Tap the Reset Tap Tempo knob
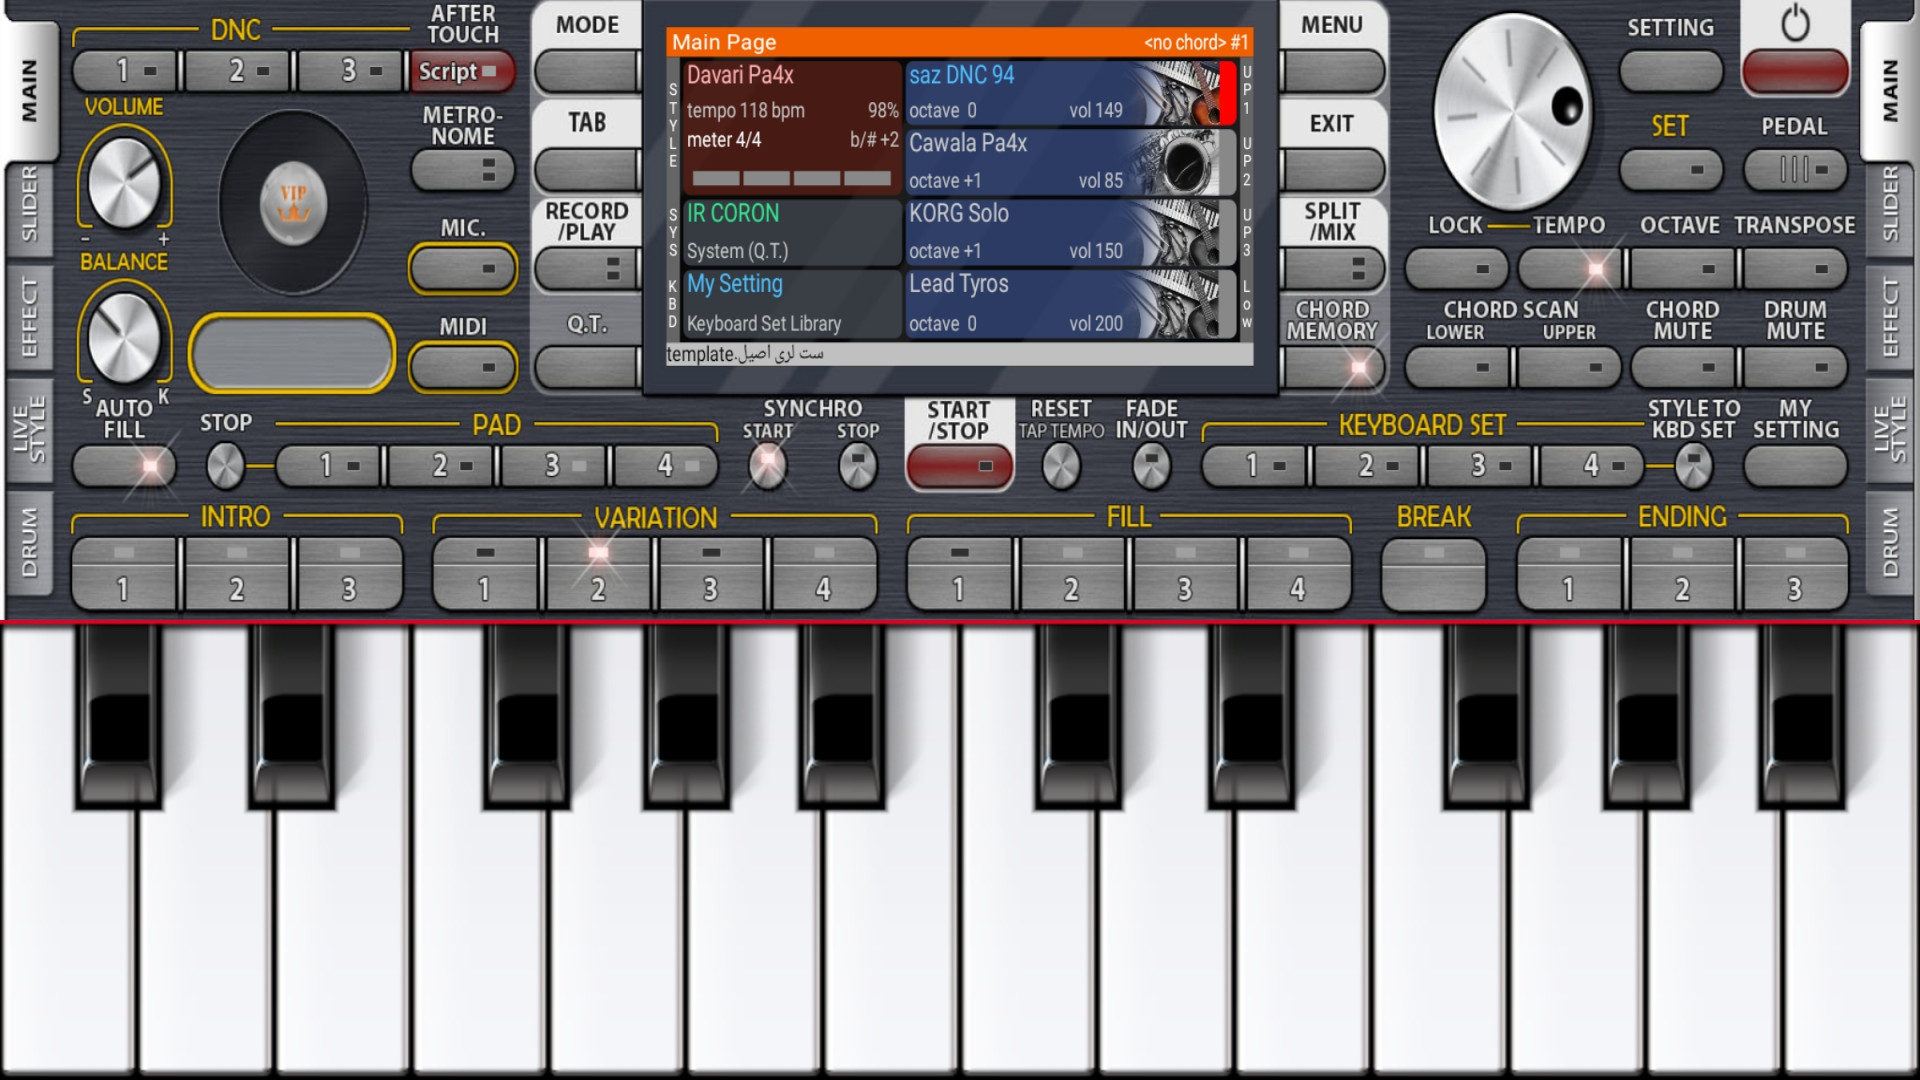This screenshot has height=1080, width=1920. pos(1061,465)
